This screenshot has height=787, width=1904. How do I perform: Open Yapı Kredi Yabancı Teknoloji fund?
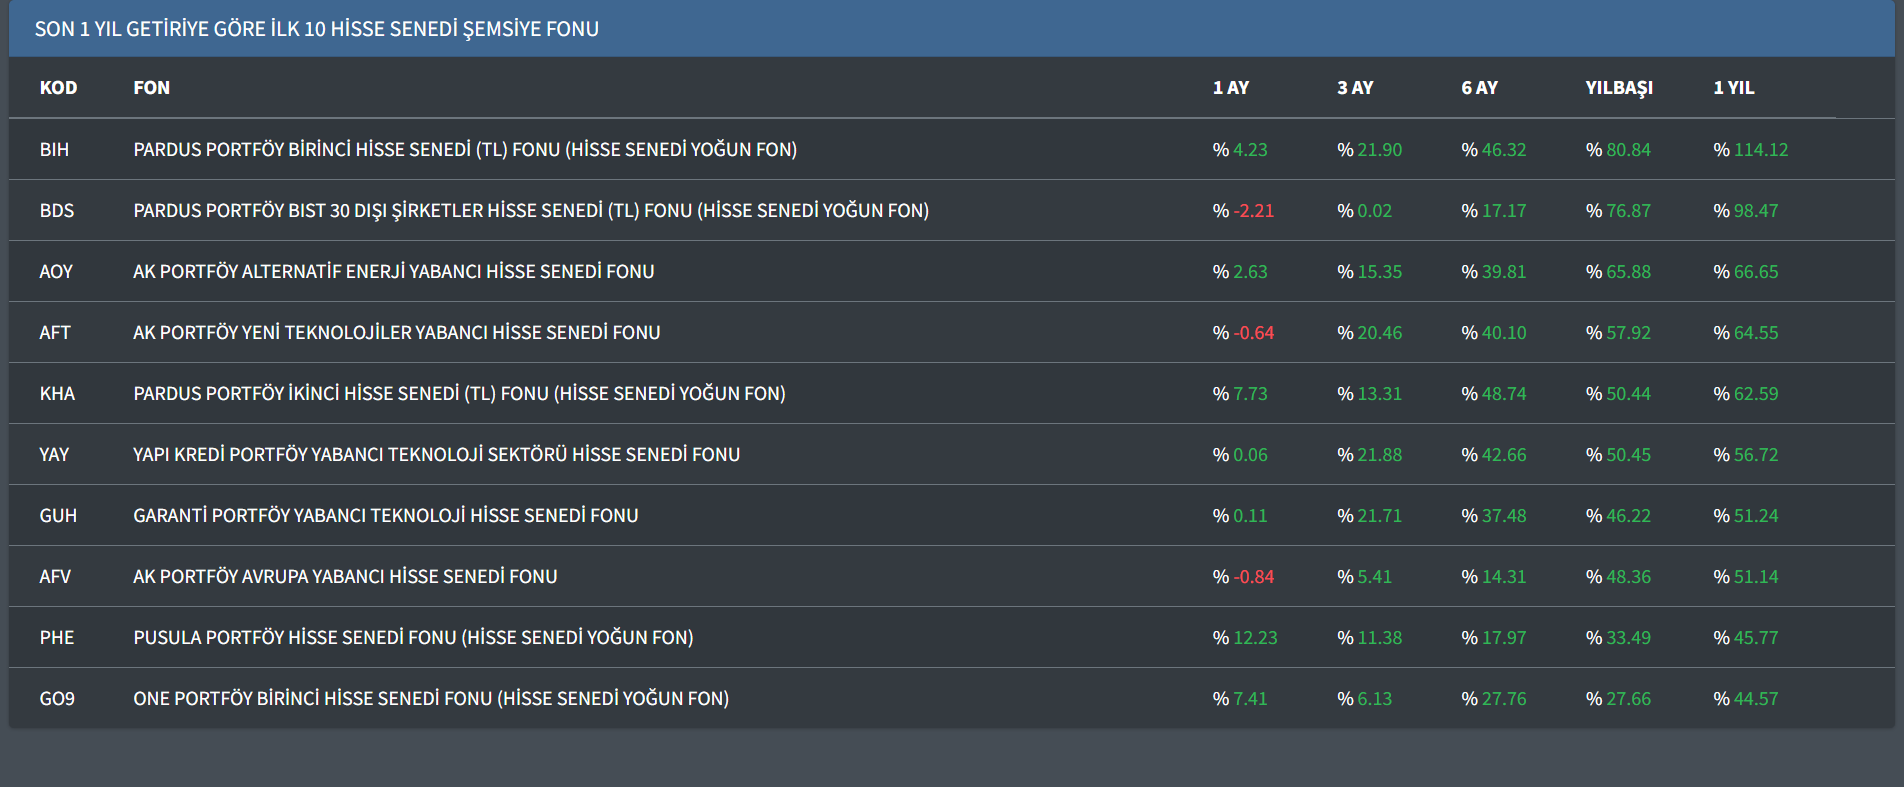pos(436,455)
